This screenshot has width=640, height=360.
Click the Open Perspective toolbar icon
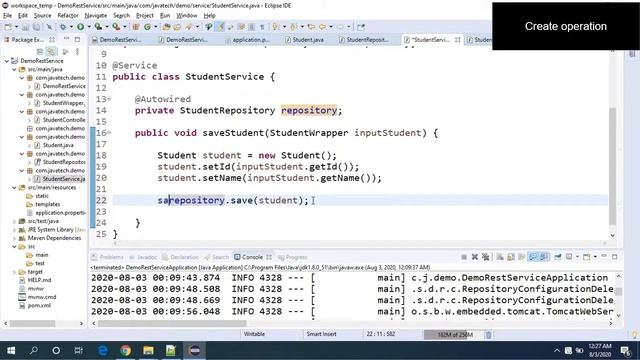click(361, 27)
